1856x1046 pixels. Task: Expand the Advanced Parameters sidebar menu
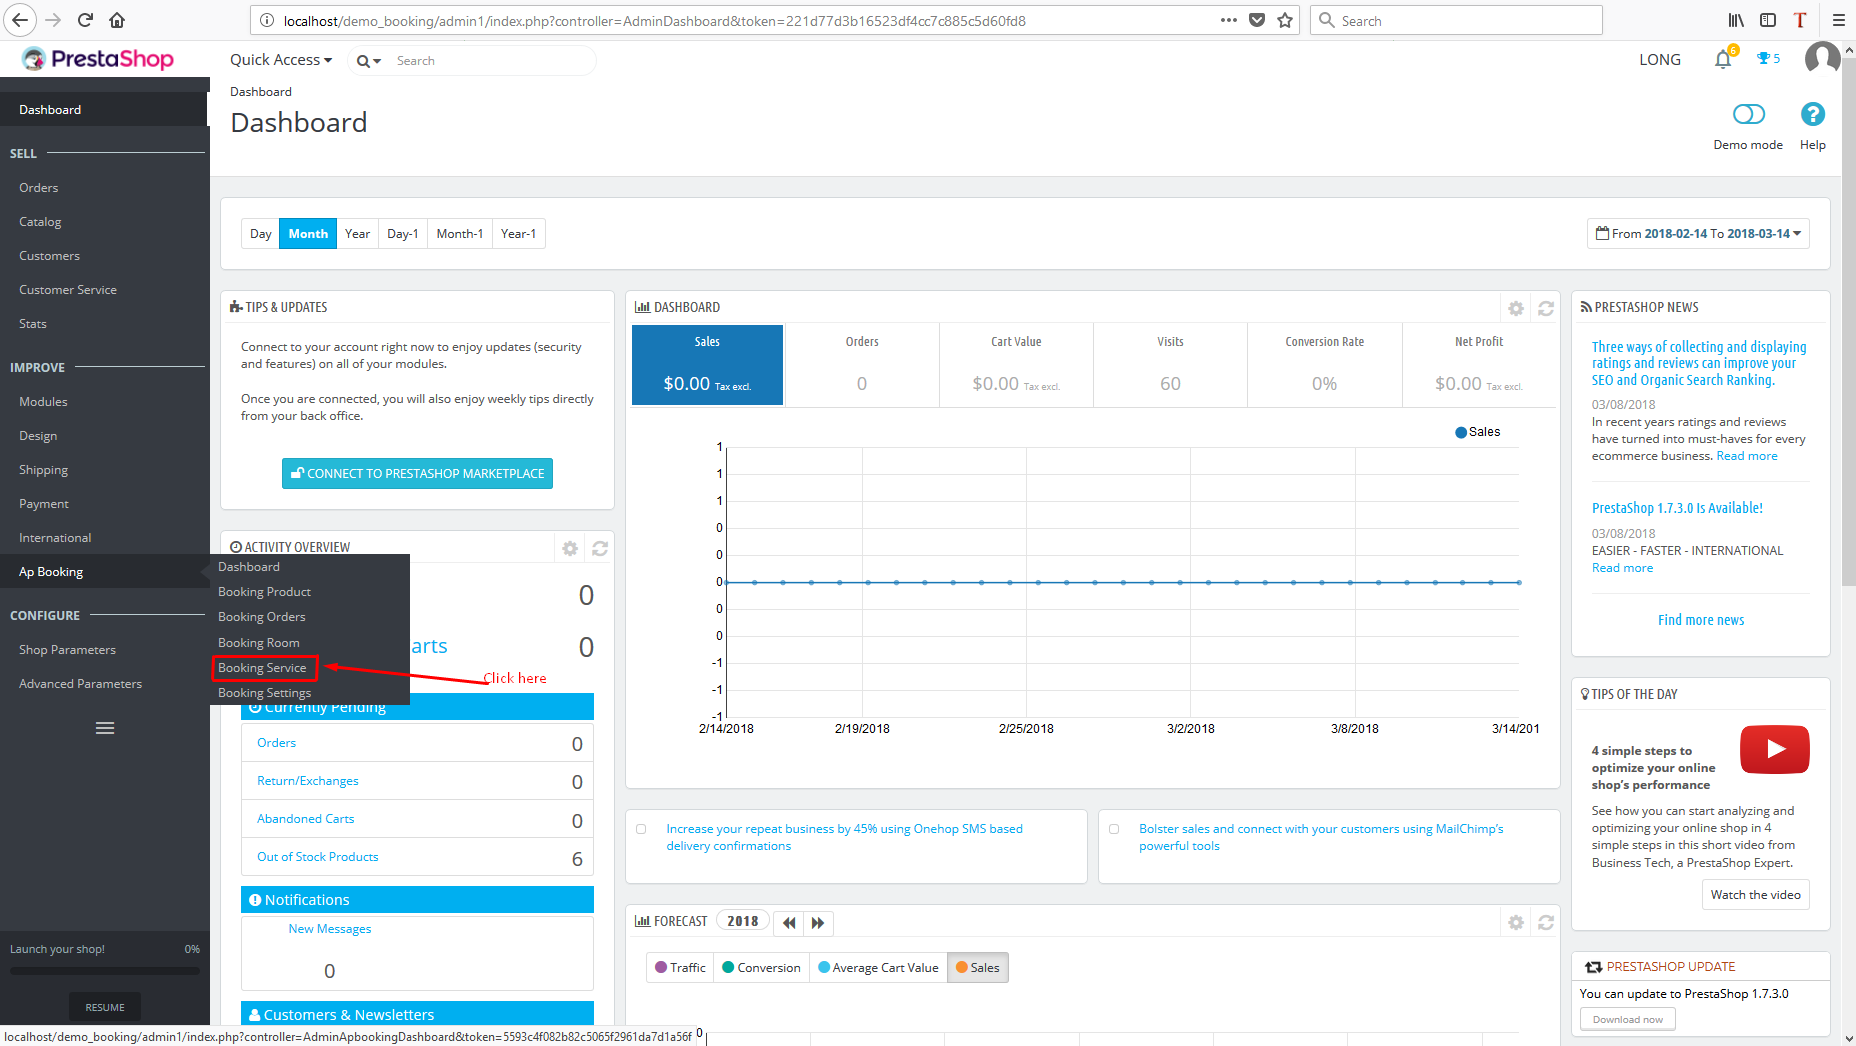click(x=80, y=684)
